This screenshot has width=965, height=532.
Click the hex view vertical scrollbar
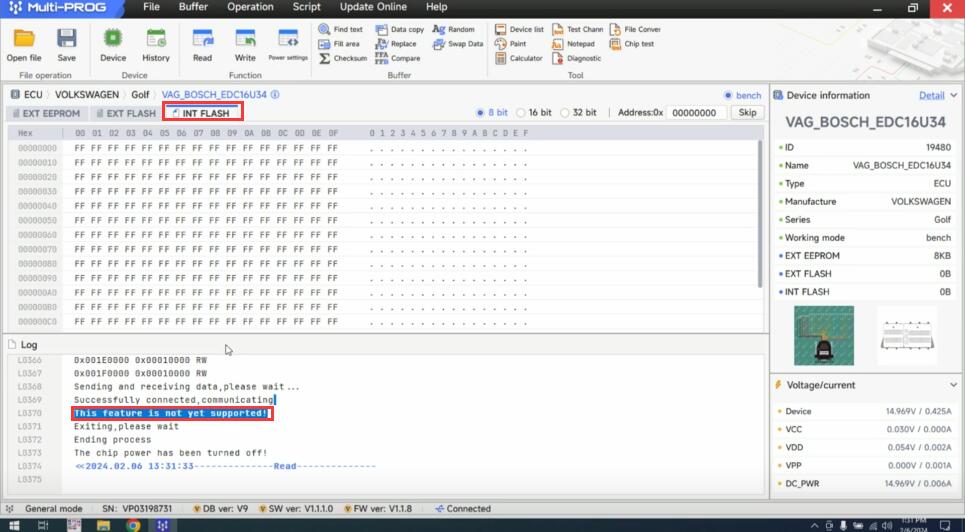tap(760, 214)
